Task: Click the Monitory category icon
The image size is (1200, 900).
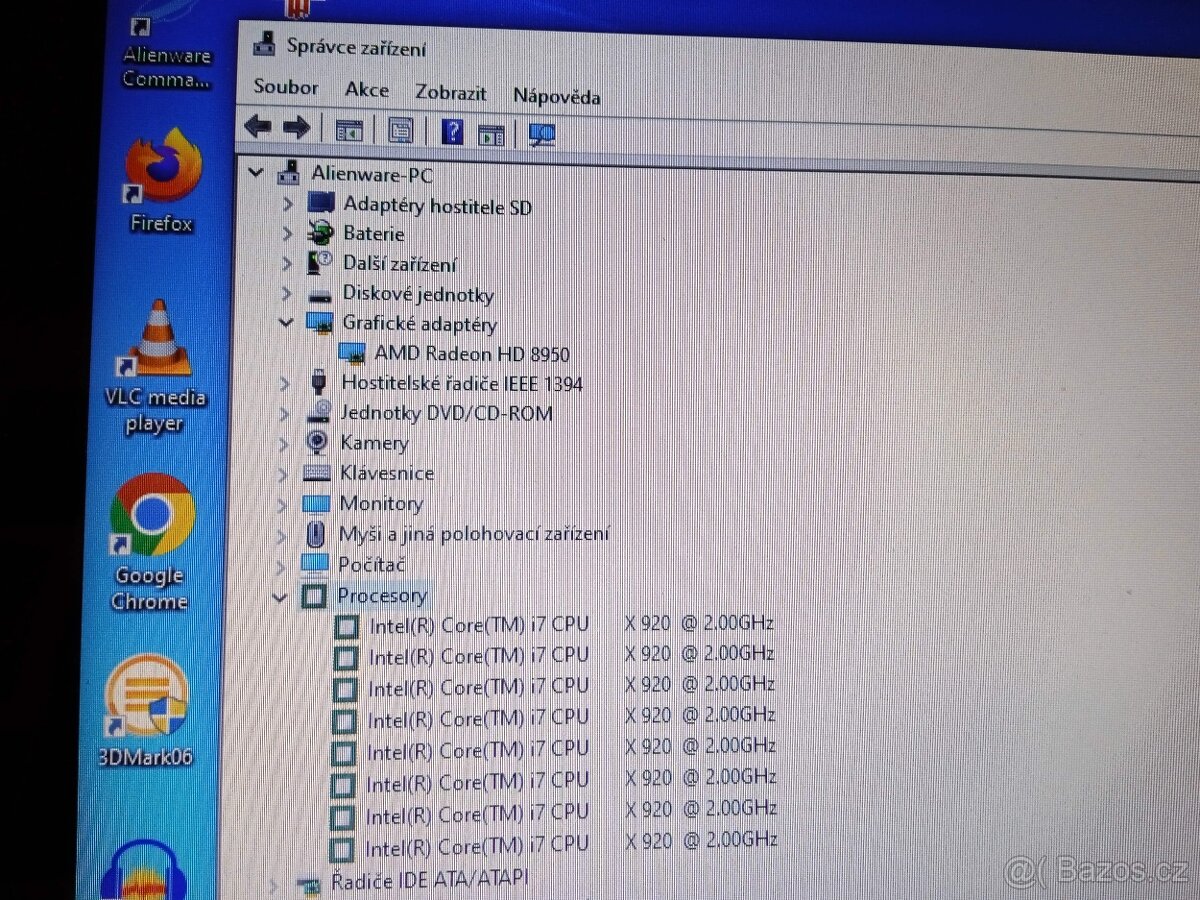Action: point(316,503)
